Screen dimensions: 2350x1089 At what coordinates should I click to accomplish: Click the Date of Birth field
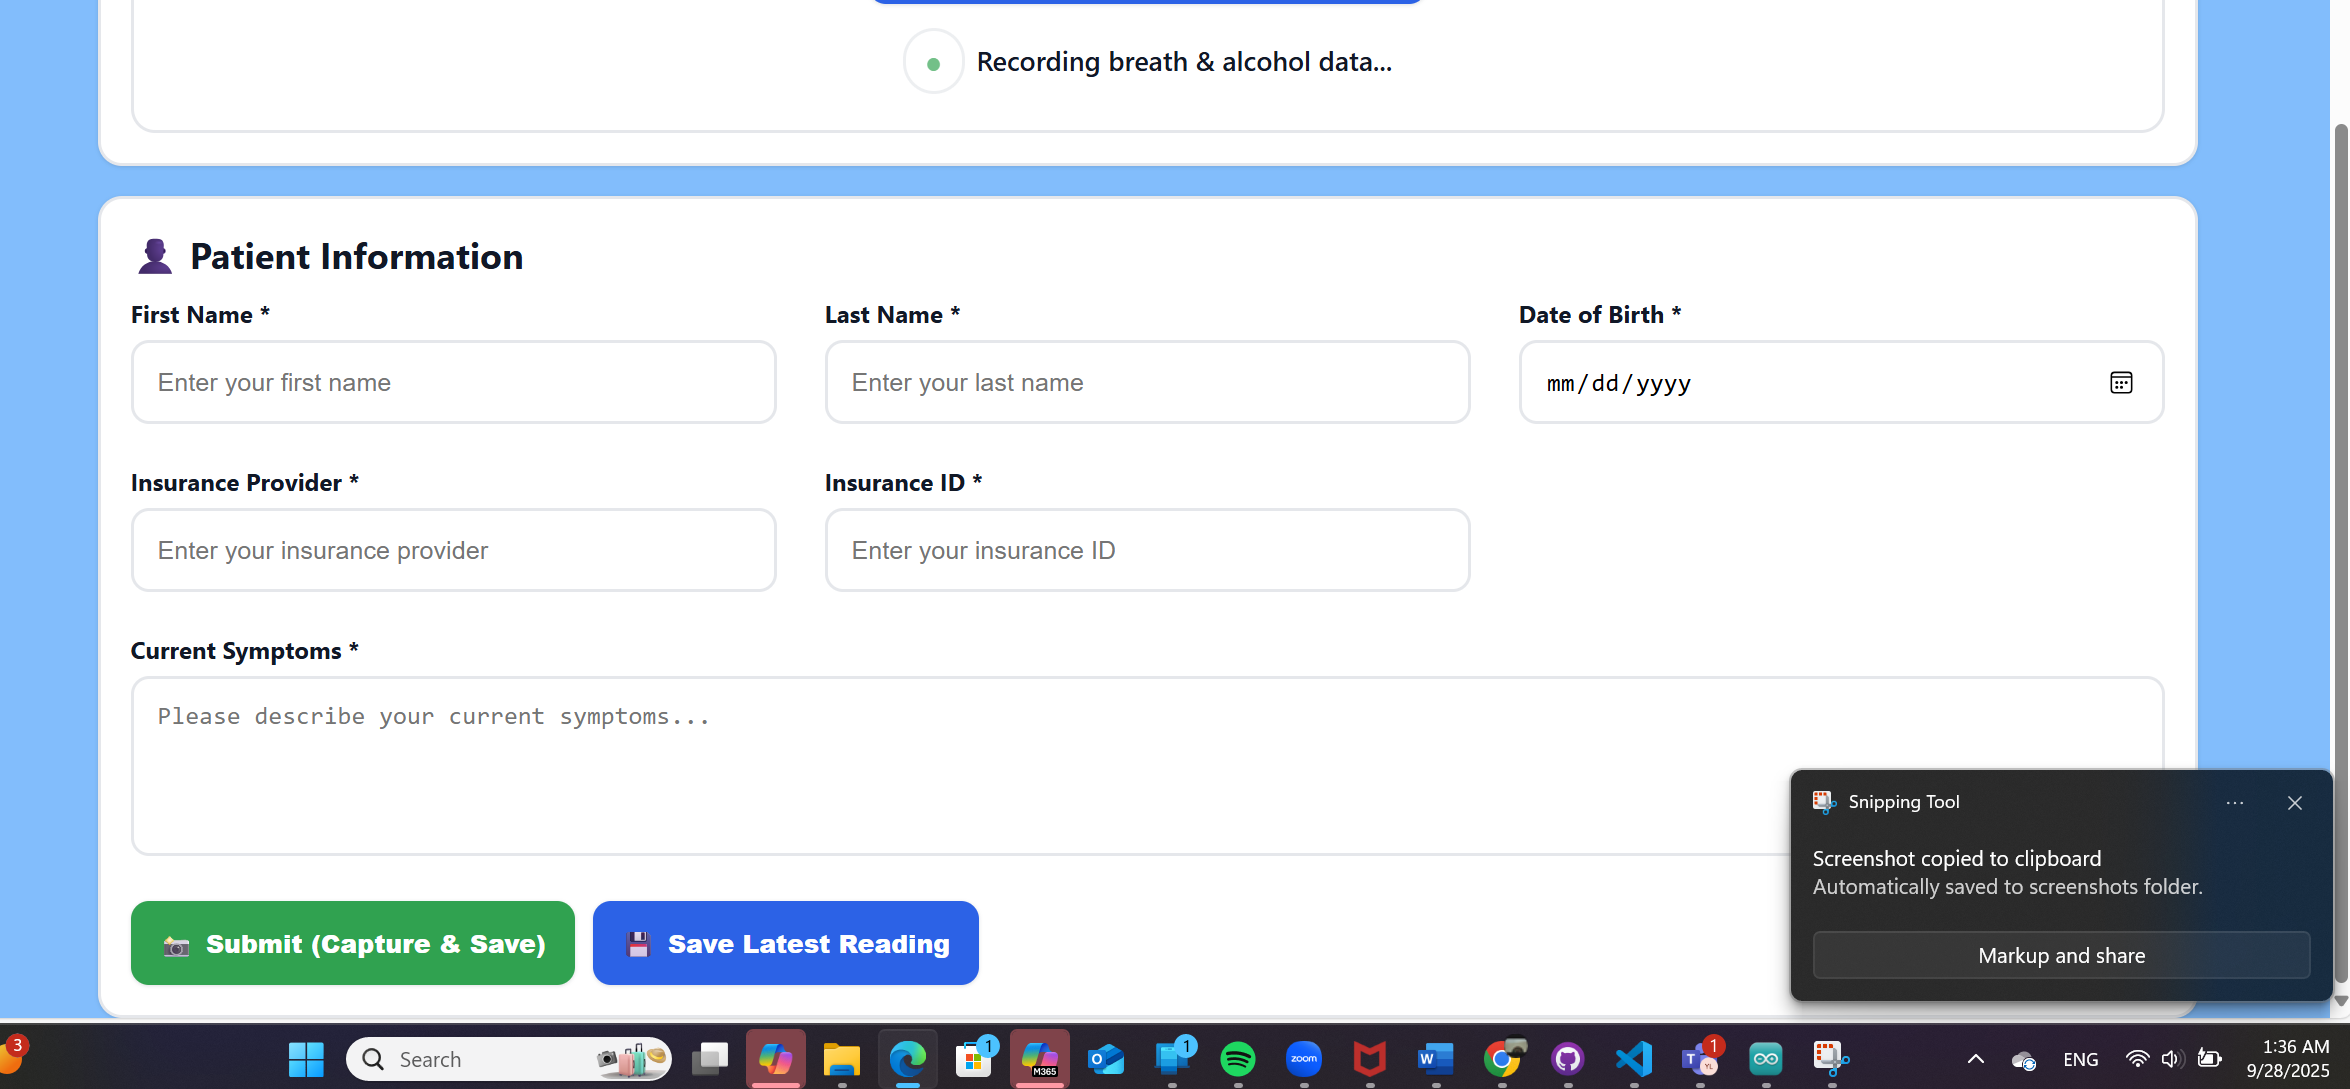(x=1800, y=383)
